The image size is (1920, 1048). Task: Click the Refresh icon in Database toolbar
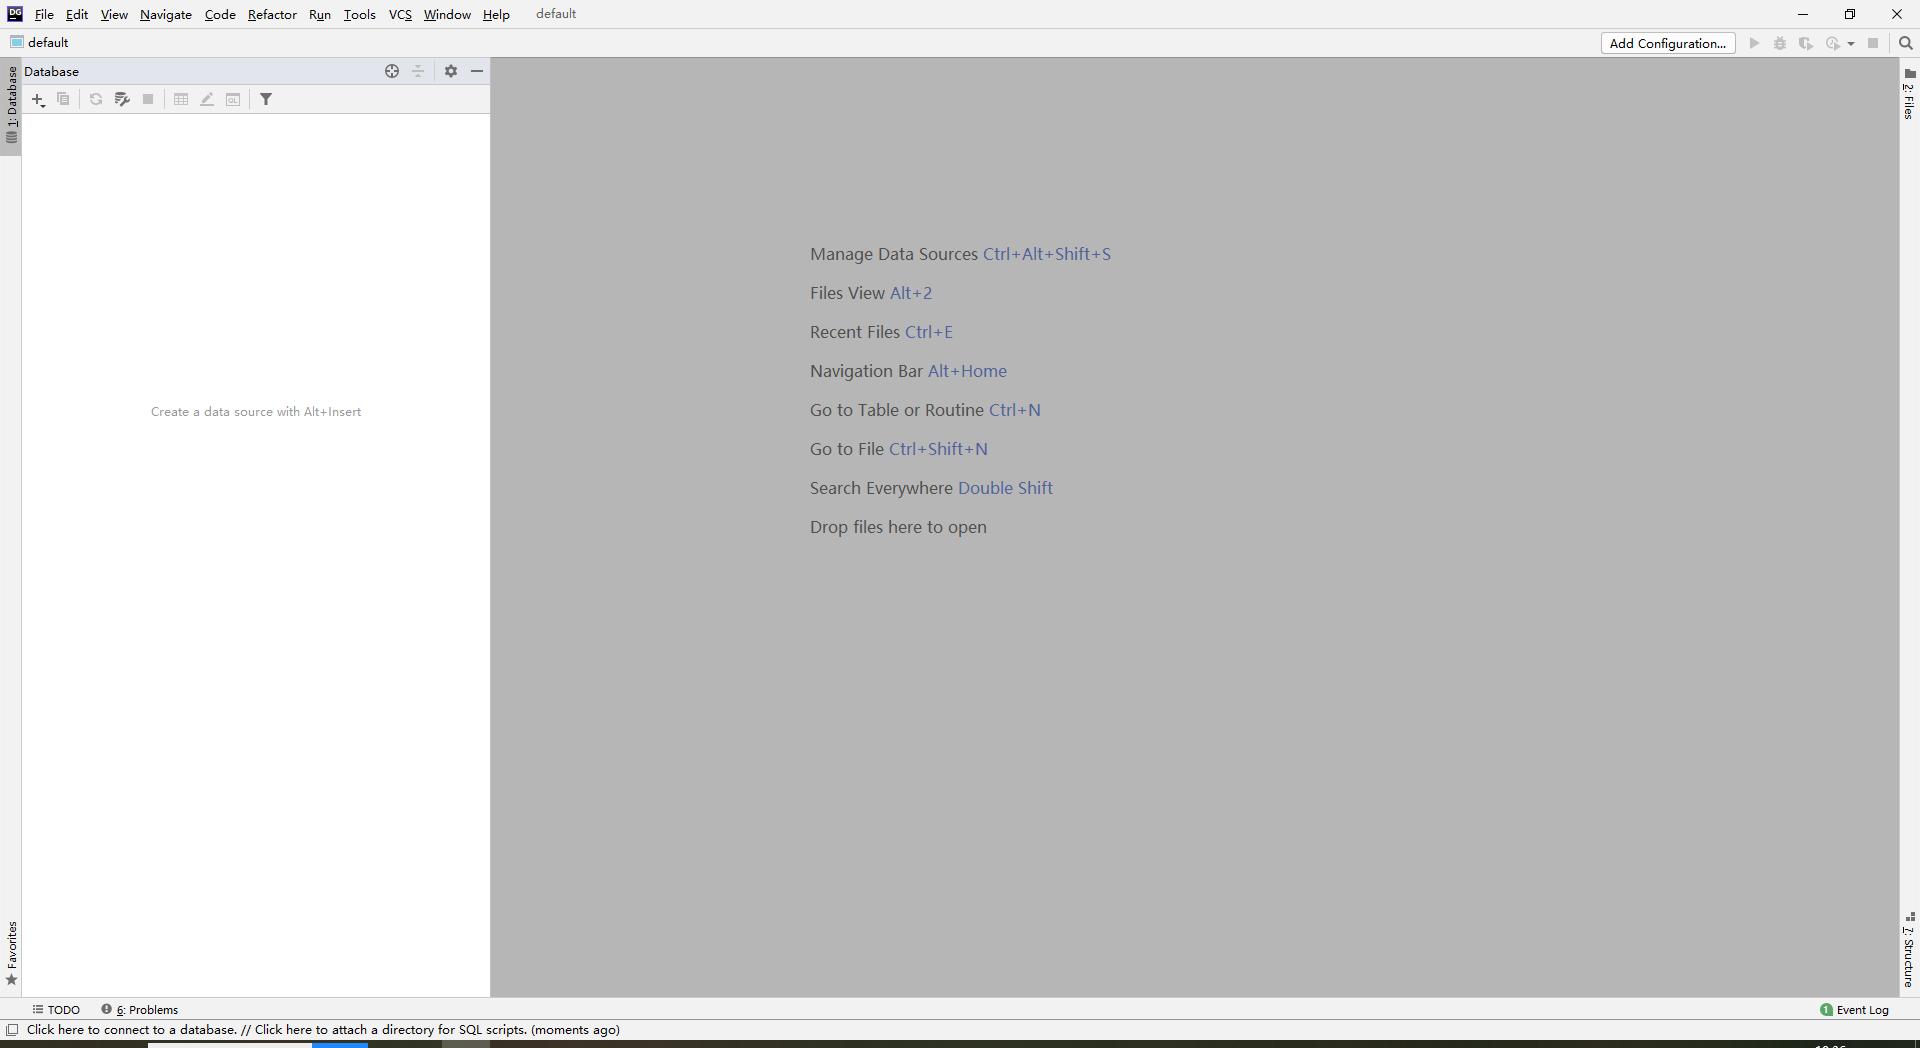96,99
